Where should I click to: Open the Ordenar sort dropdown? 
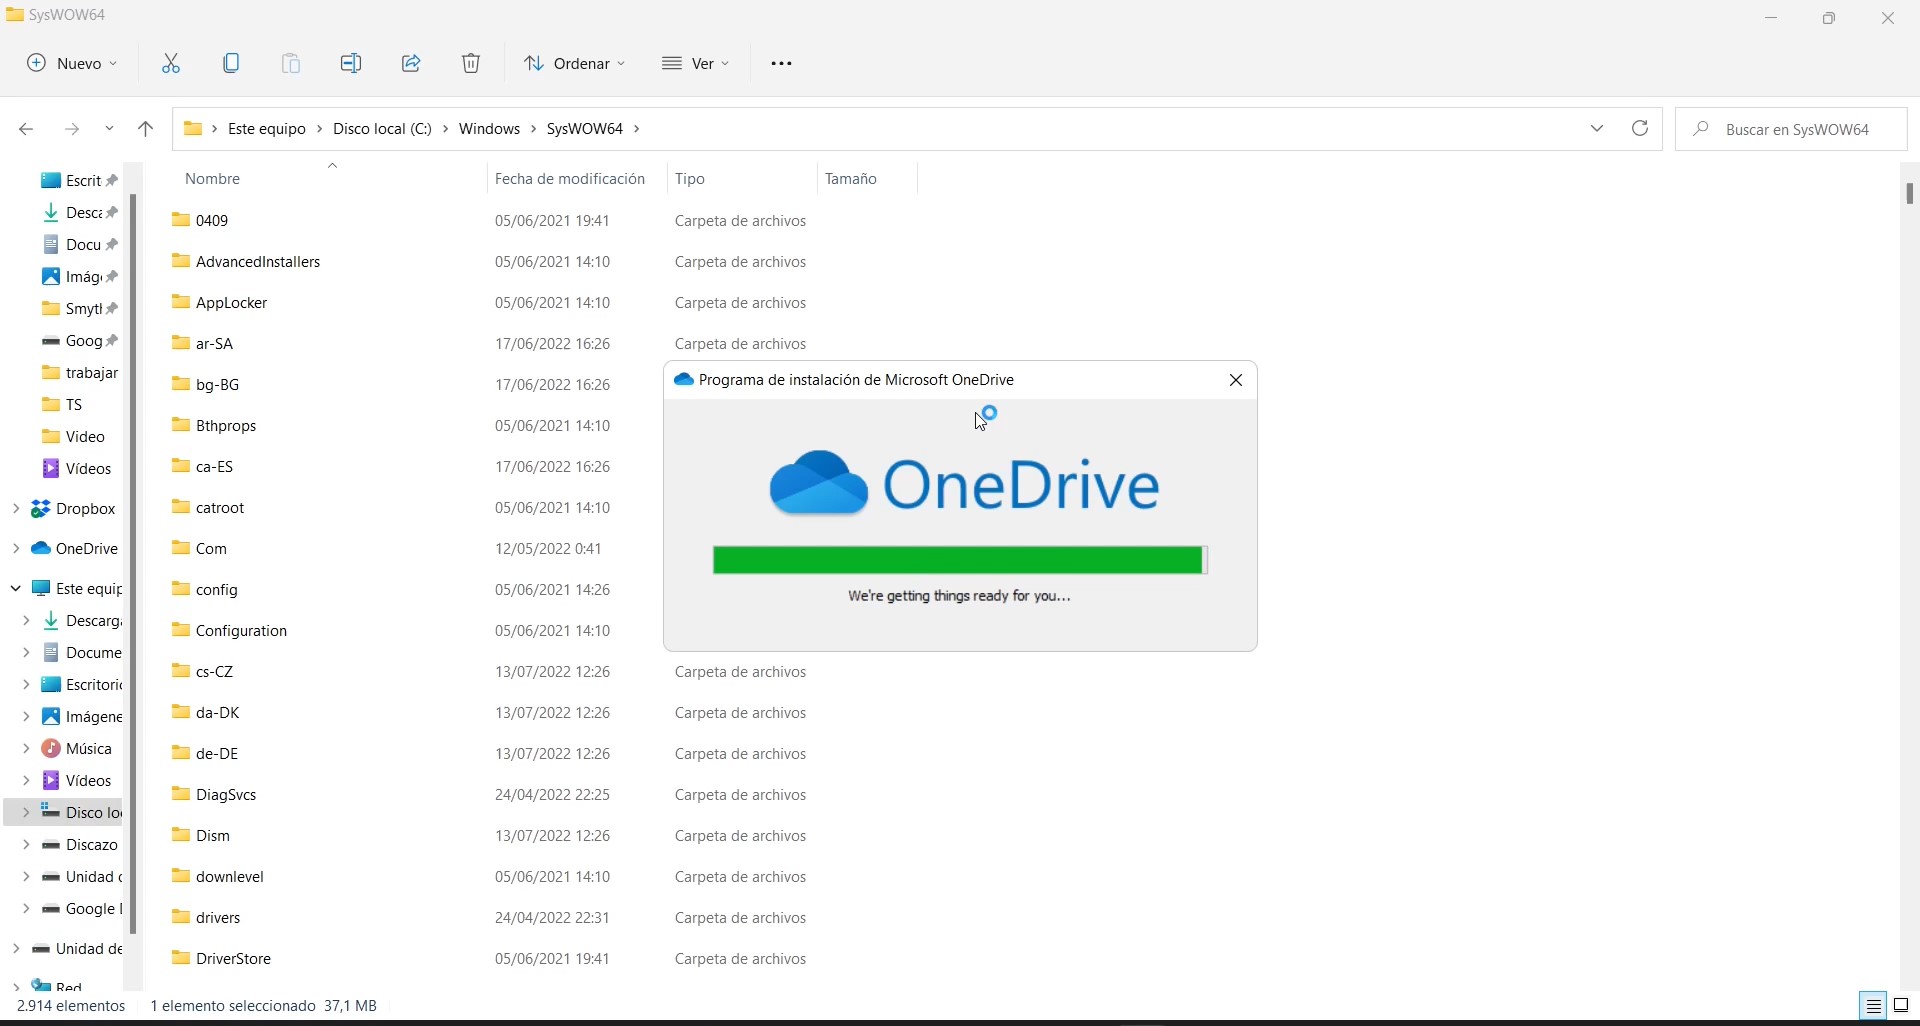click(x=575, y=64)
